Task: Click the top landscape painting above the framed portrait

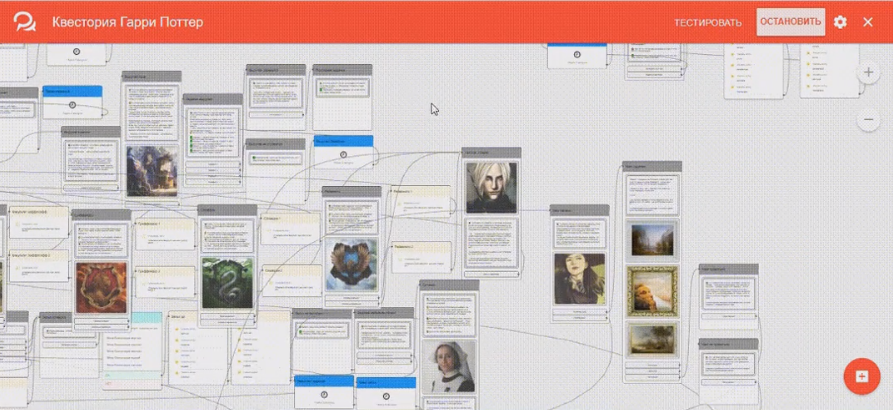Action: pyautogui.click(x=652, y=240)
